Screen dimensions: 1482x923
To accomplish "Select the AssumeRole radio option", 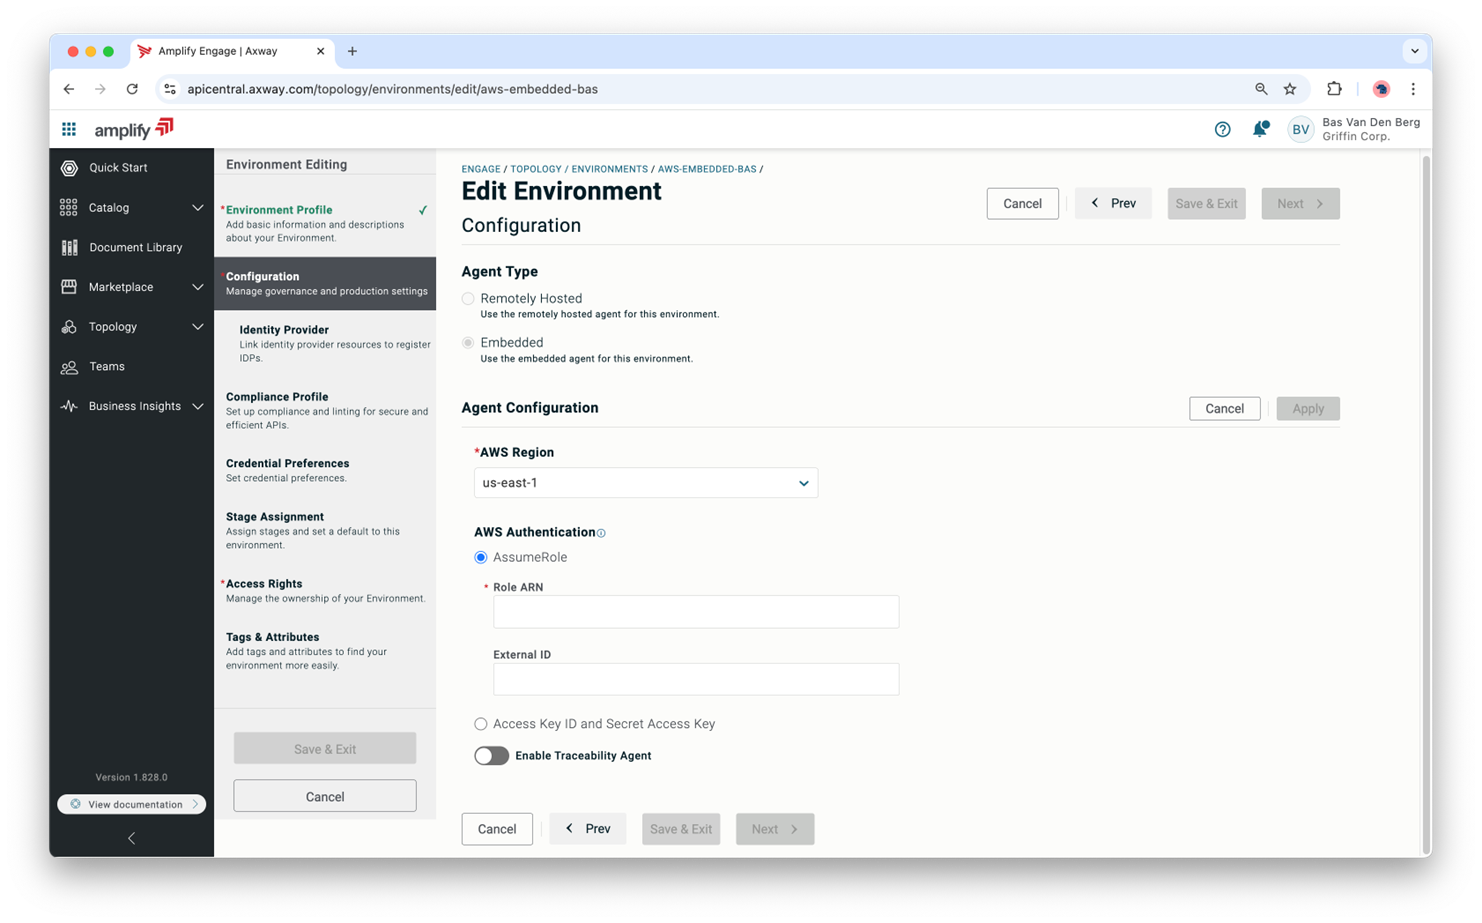I will (x=481, y=558).
